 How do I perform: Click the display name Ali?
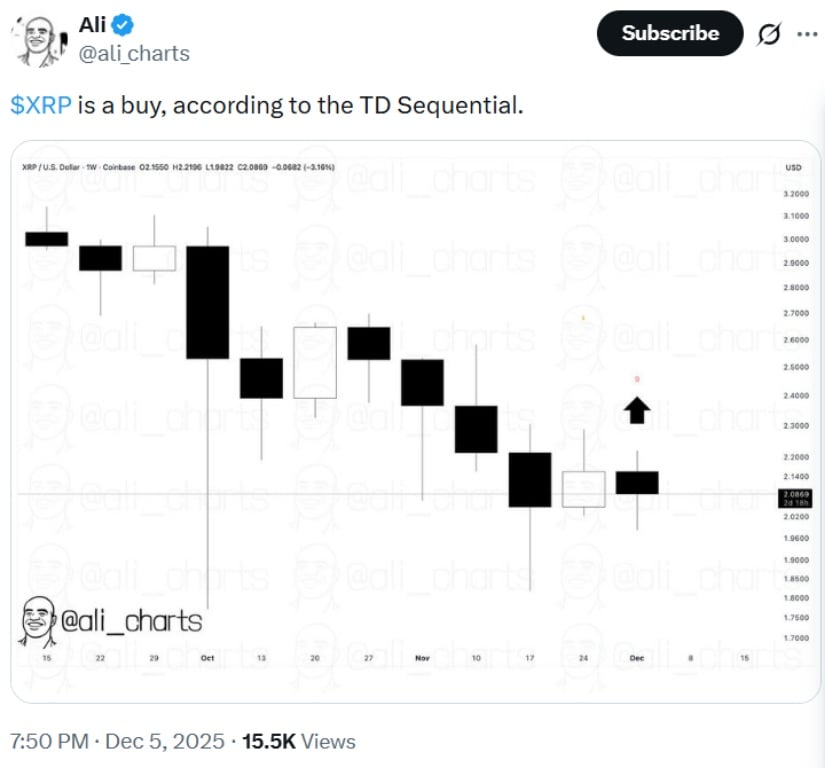pos(91,24)
